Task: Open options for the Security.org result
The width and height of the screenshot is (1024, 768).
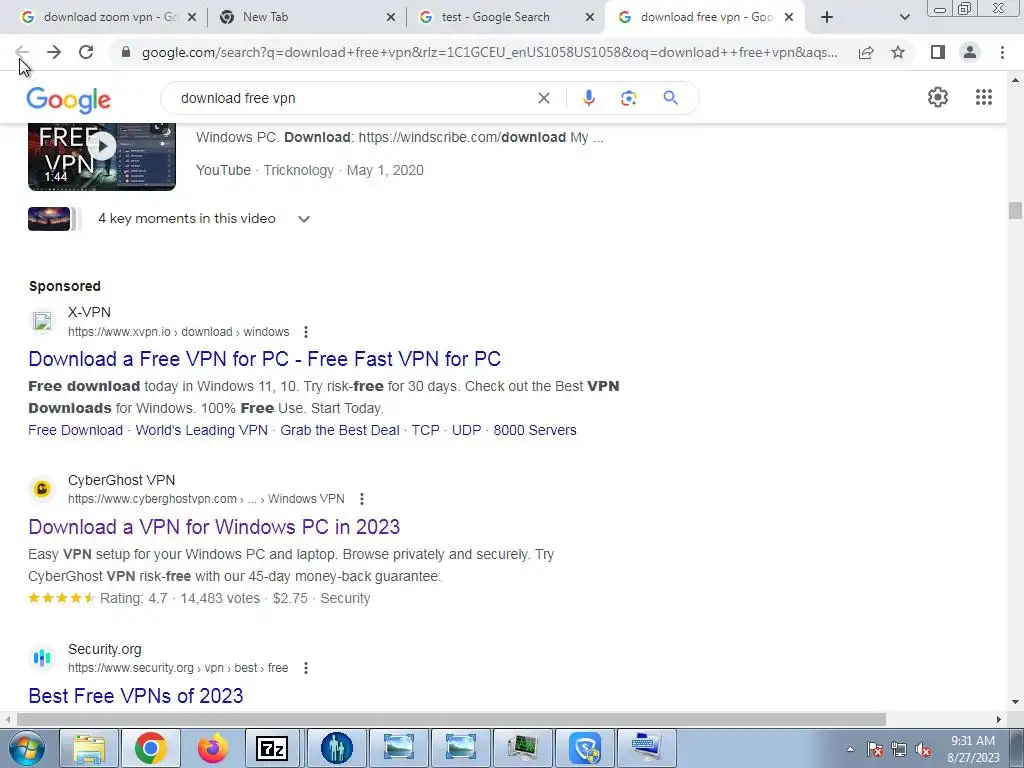Action: point(306,668)
